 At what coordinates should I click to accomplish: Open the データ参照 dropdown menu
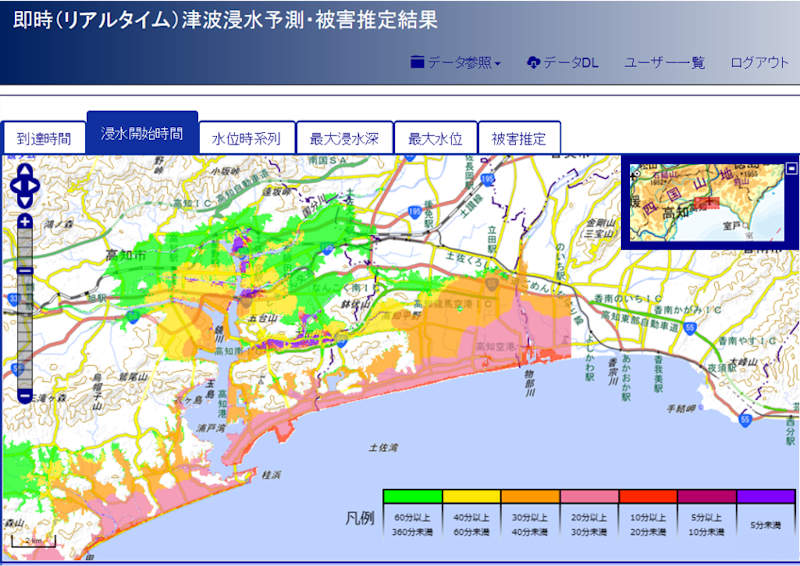pos(456,63)
